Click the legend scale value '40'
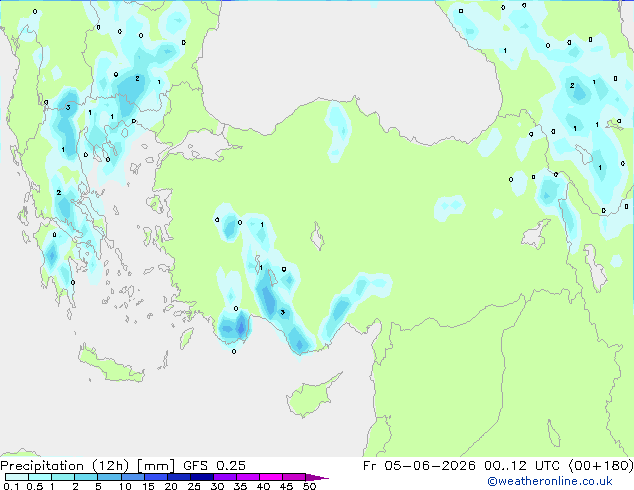The width and height of the screenshot is (634, 490). click(x=263, y=486)
